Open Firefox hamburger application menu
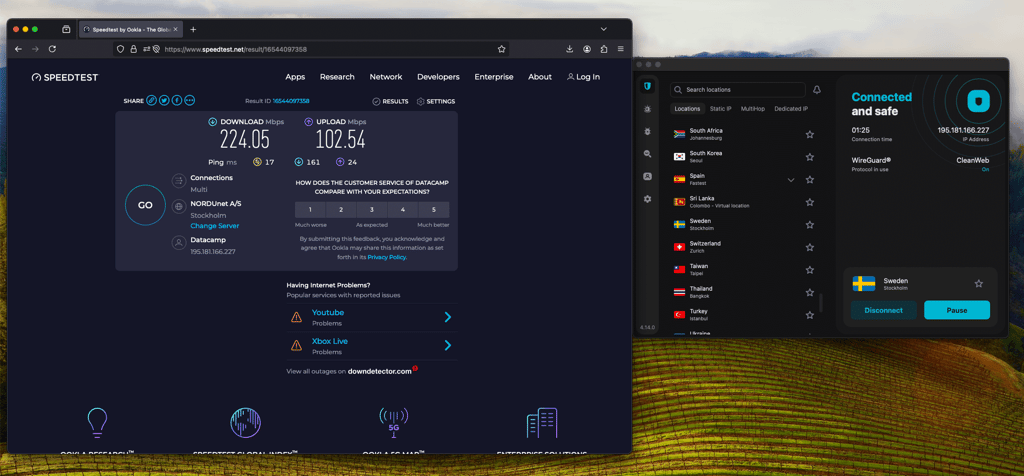 (620, 49)
